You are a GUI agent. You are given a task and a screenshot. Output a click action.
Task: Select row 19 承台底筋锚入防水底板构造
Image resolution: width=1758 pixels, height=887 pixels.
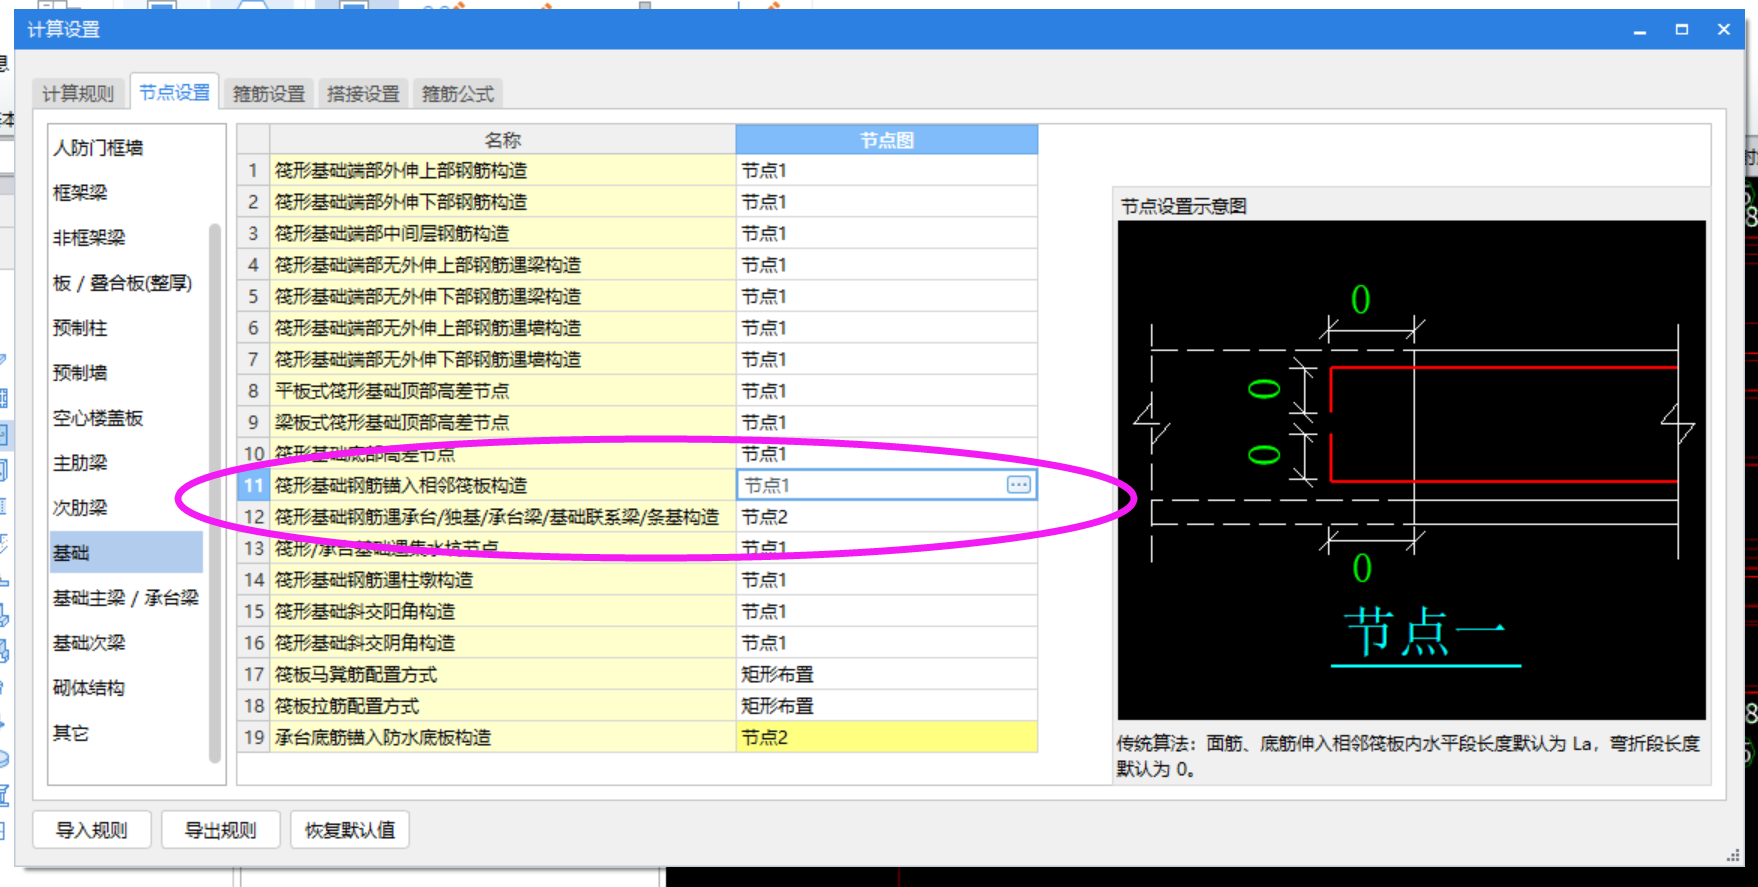coord(502,738)
